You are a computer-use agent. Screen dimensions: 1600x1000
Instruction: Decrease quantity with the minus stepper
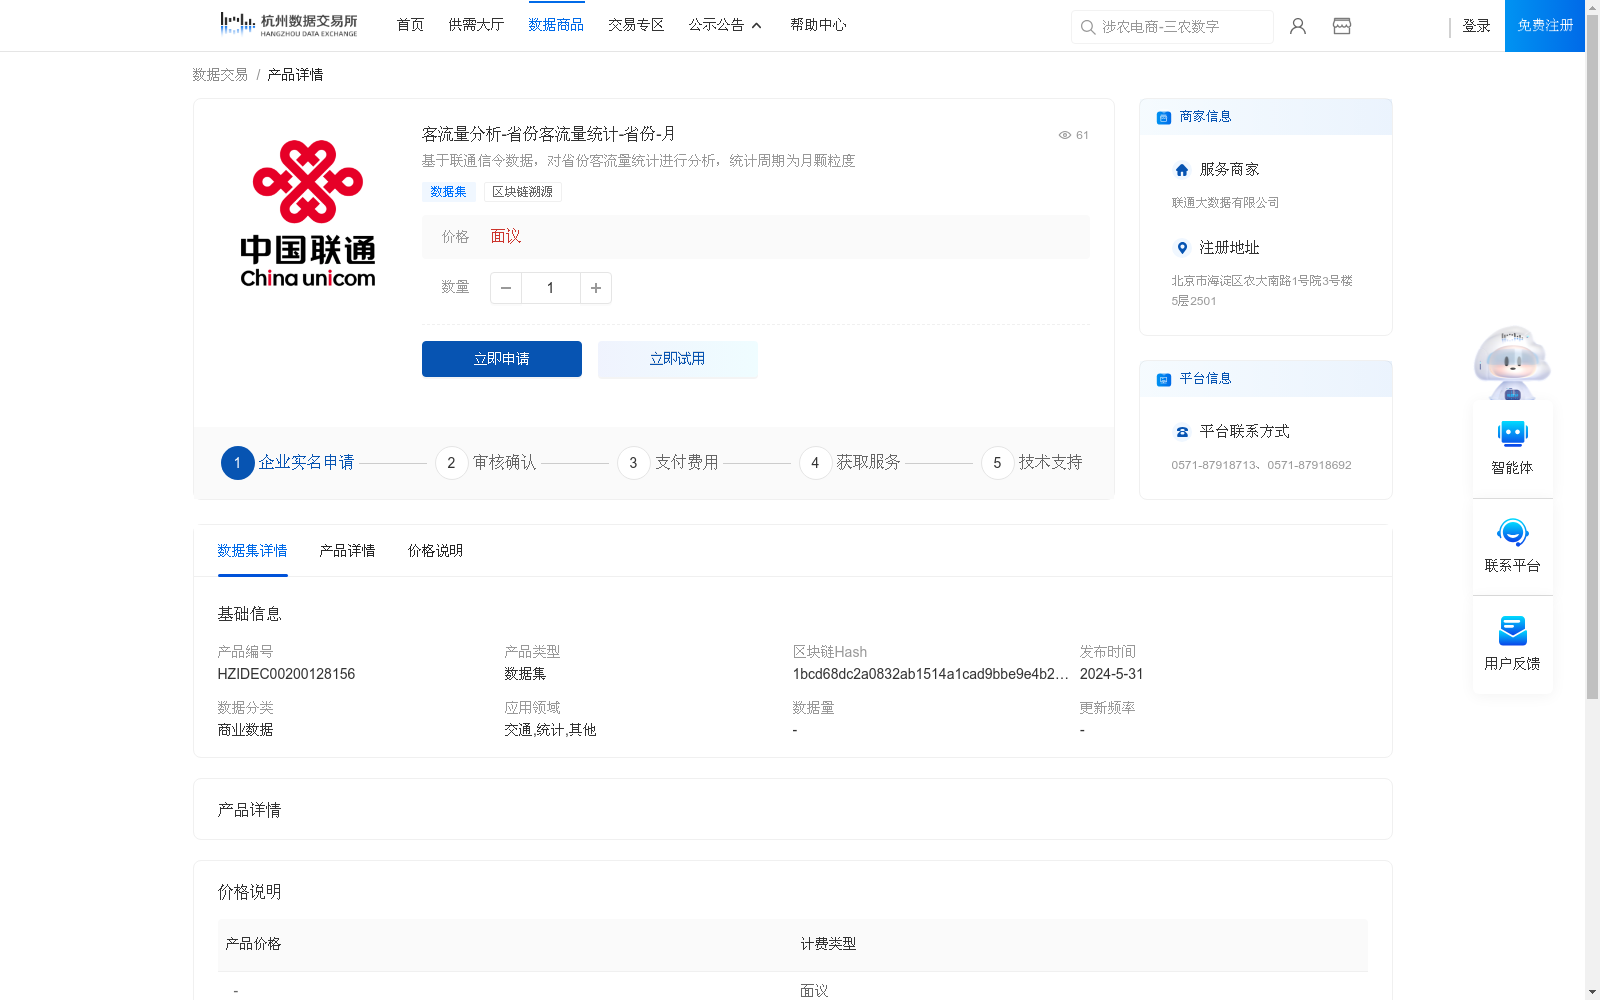tap(505, 288)
